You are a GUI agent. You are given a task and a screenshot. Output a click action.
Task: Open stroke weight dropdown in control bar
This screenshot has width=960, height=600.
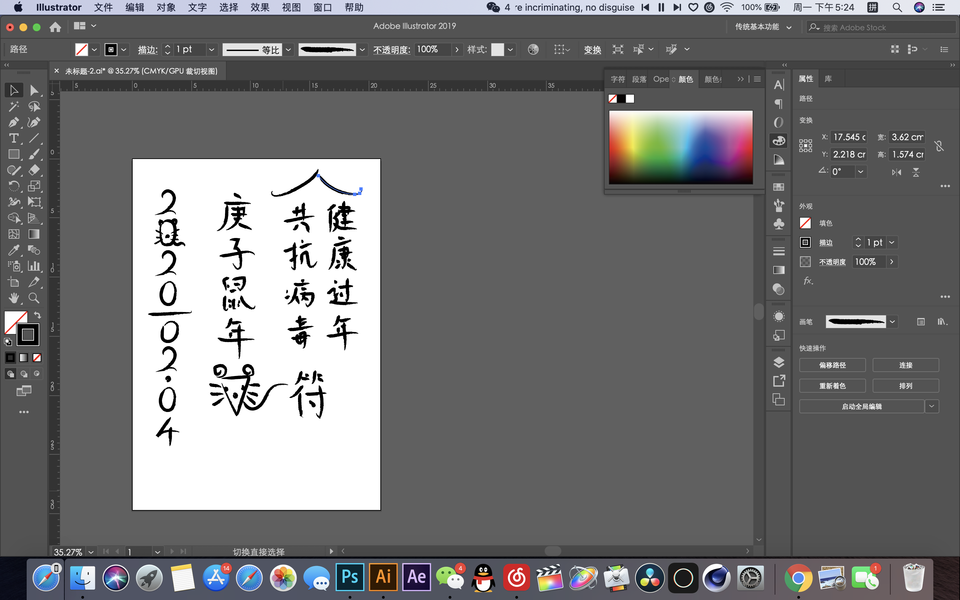click(x=211, y=50)
